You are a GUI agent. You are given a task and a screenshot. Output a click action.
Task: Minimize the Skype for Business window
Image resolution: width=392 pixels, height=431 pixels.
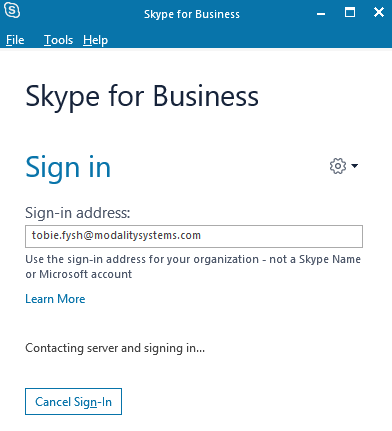point(321,14)
